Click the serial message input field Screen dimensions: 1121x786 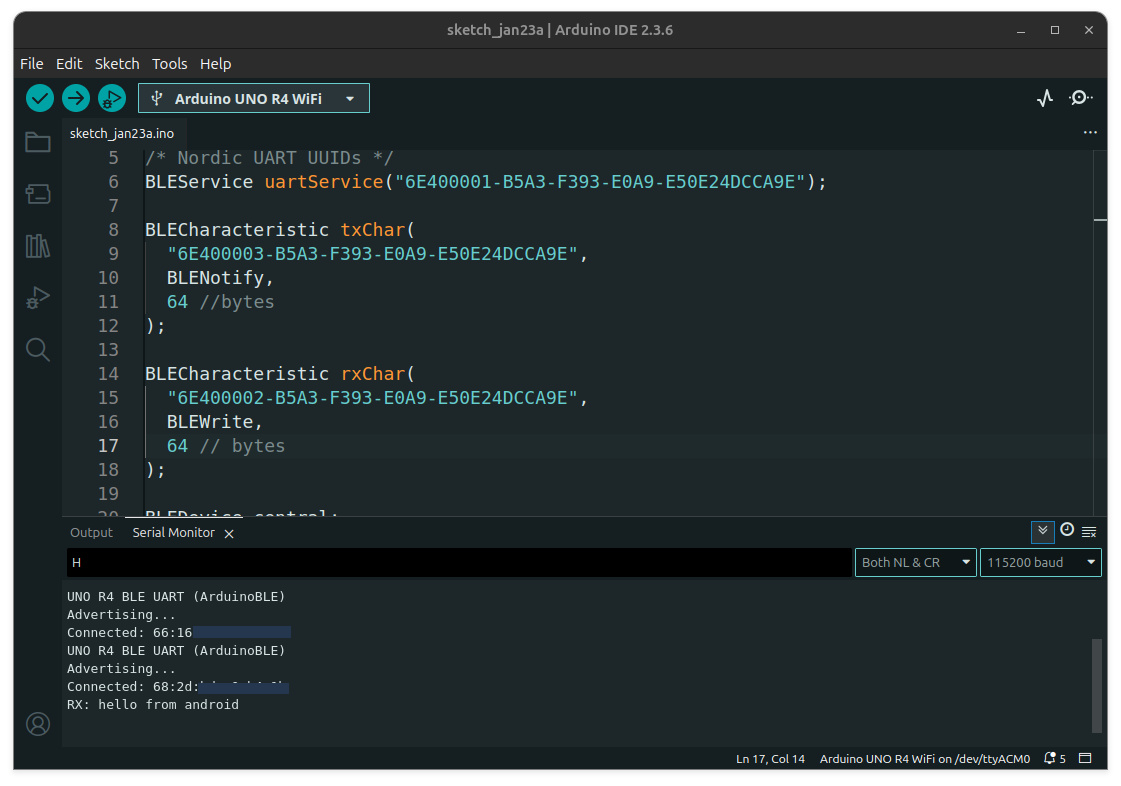[459, 563]
